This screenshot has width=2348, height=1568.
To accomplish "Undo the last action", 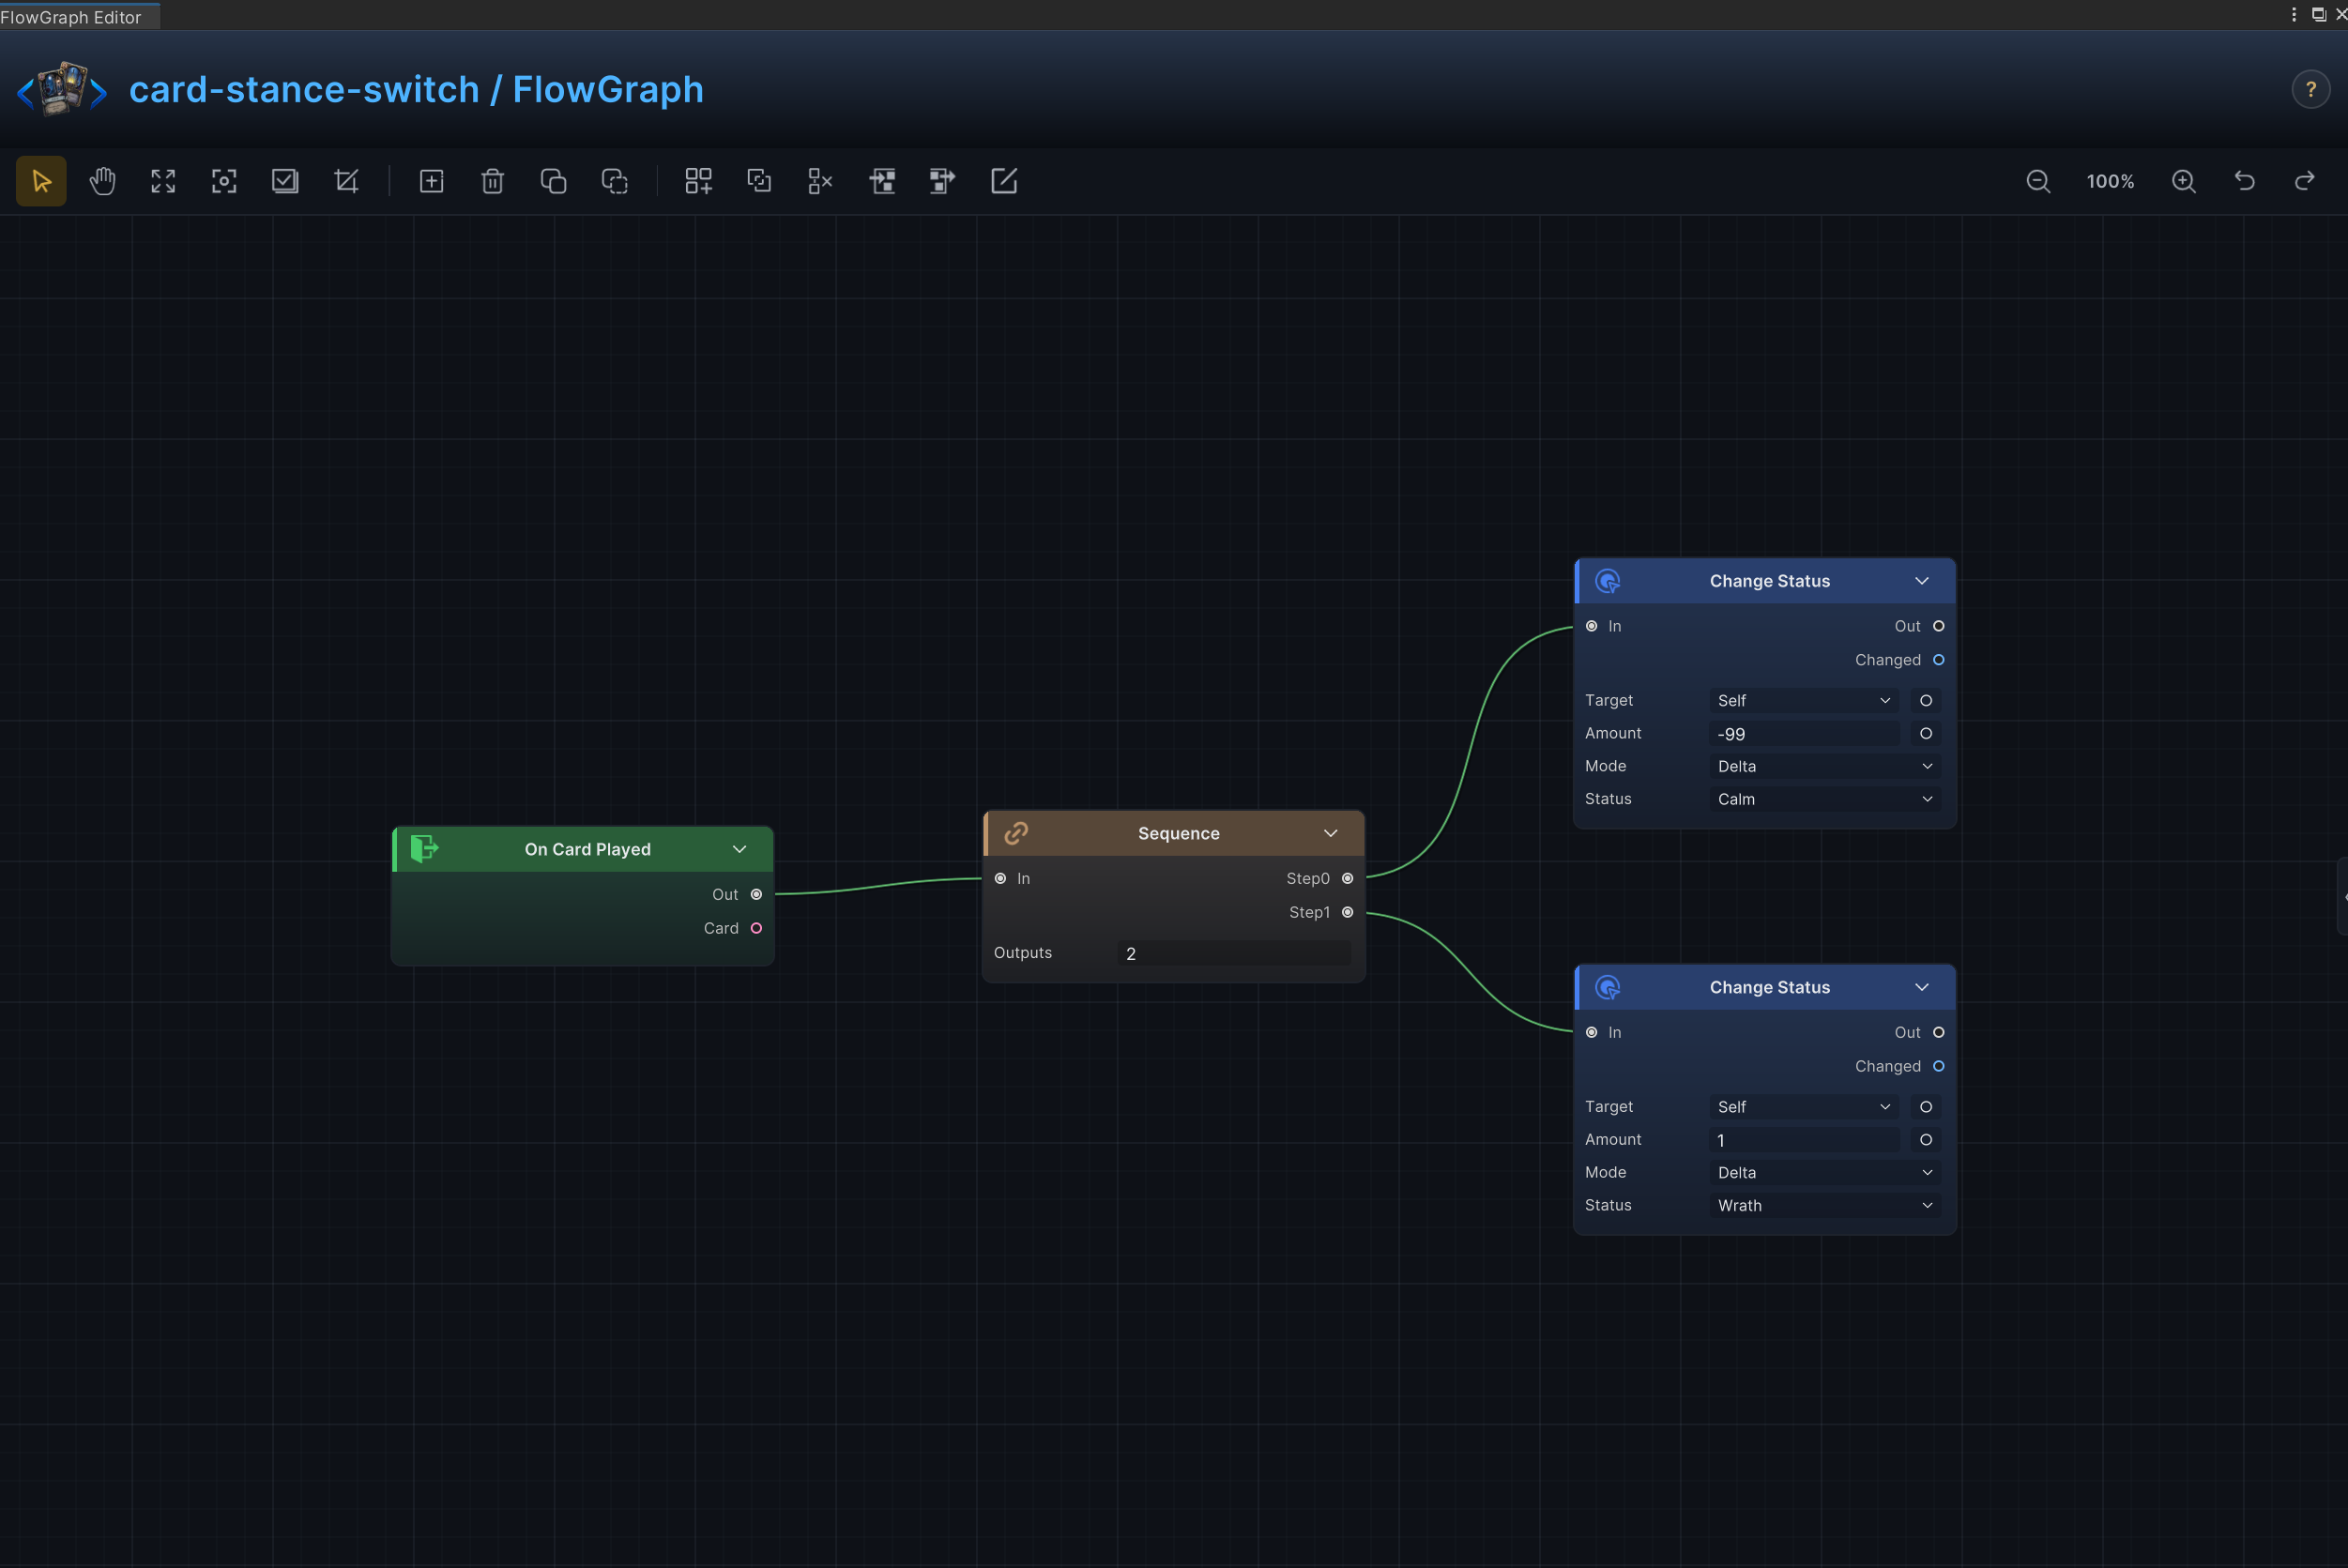I will (x=2245, y=181).
